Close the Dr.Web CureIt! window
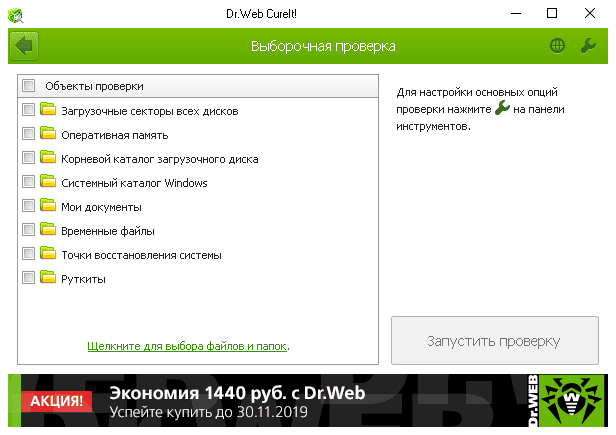The image size is (616, 435). 590,14
